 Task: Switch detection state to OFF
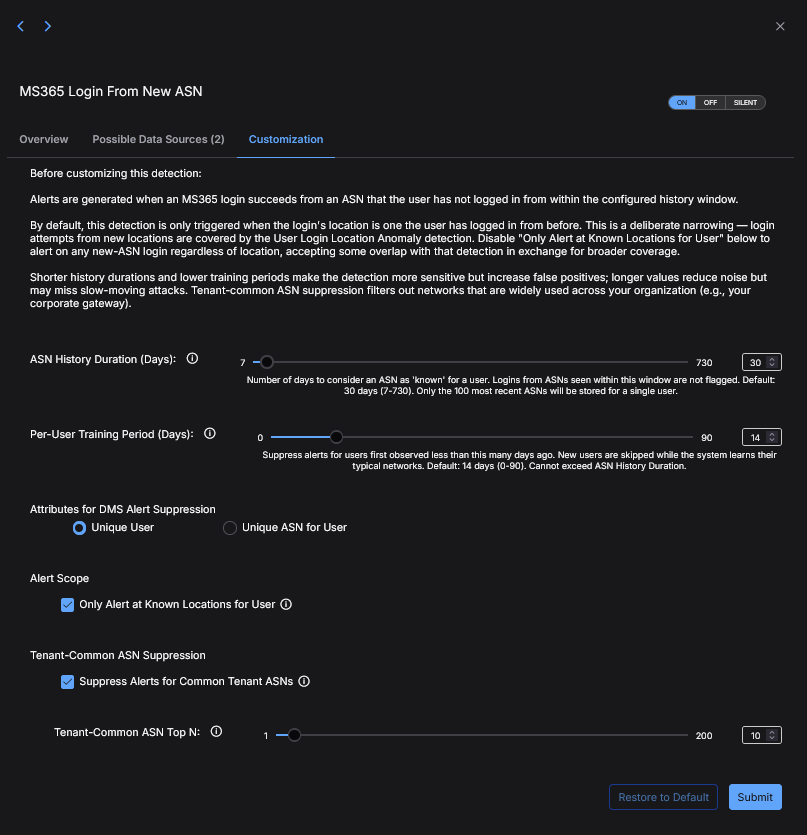tap(710, 103)
